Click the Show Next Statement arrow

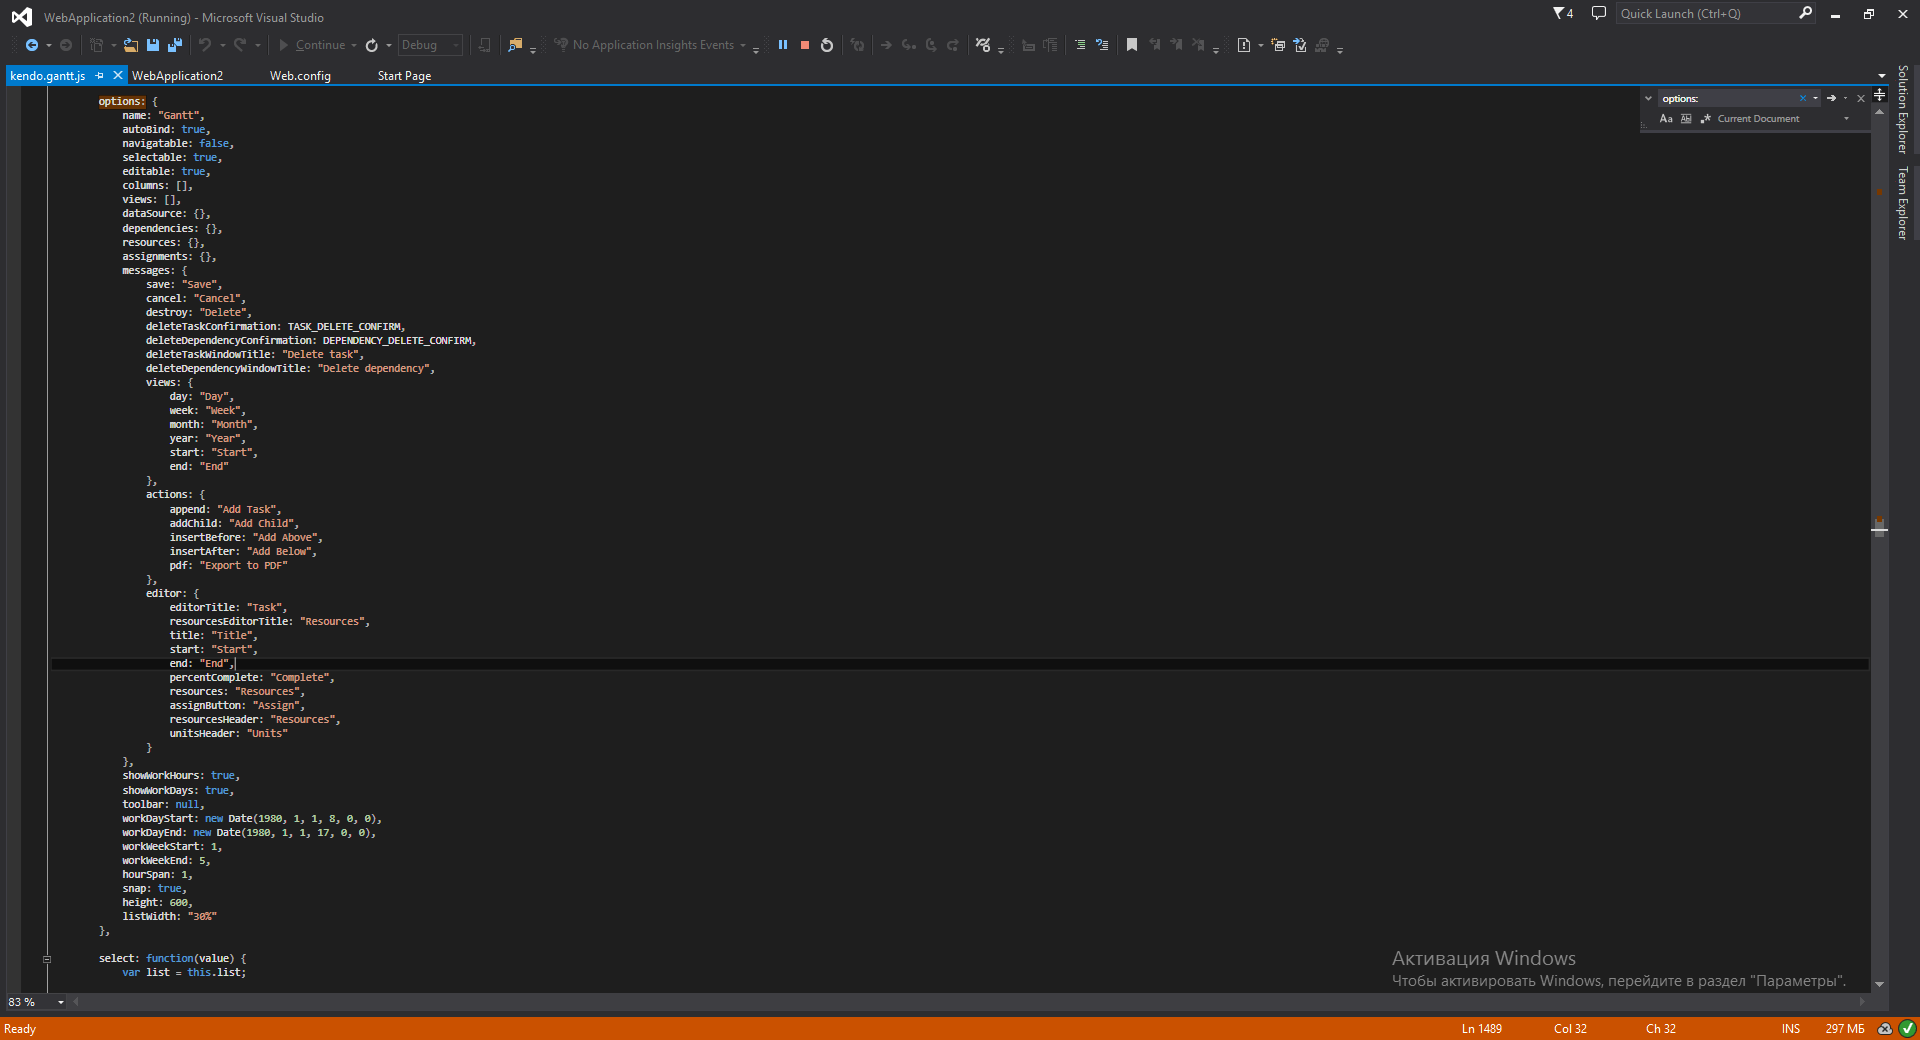tap(886, 45)
